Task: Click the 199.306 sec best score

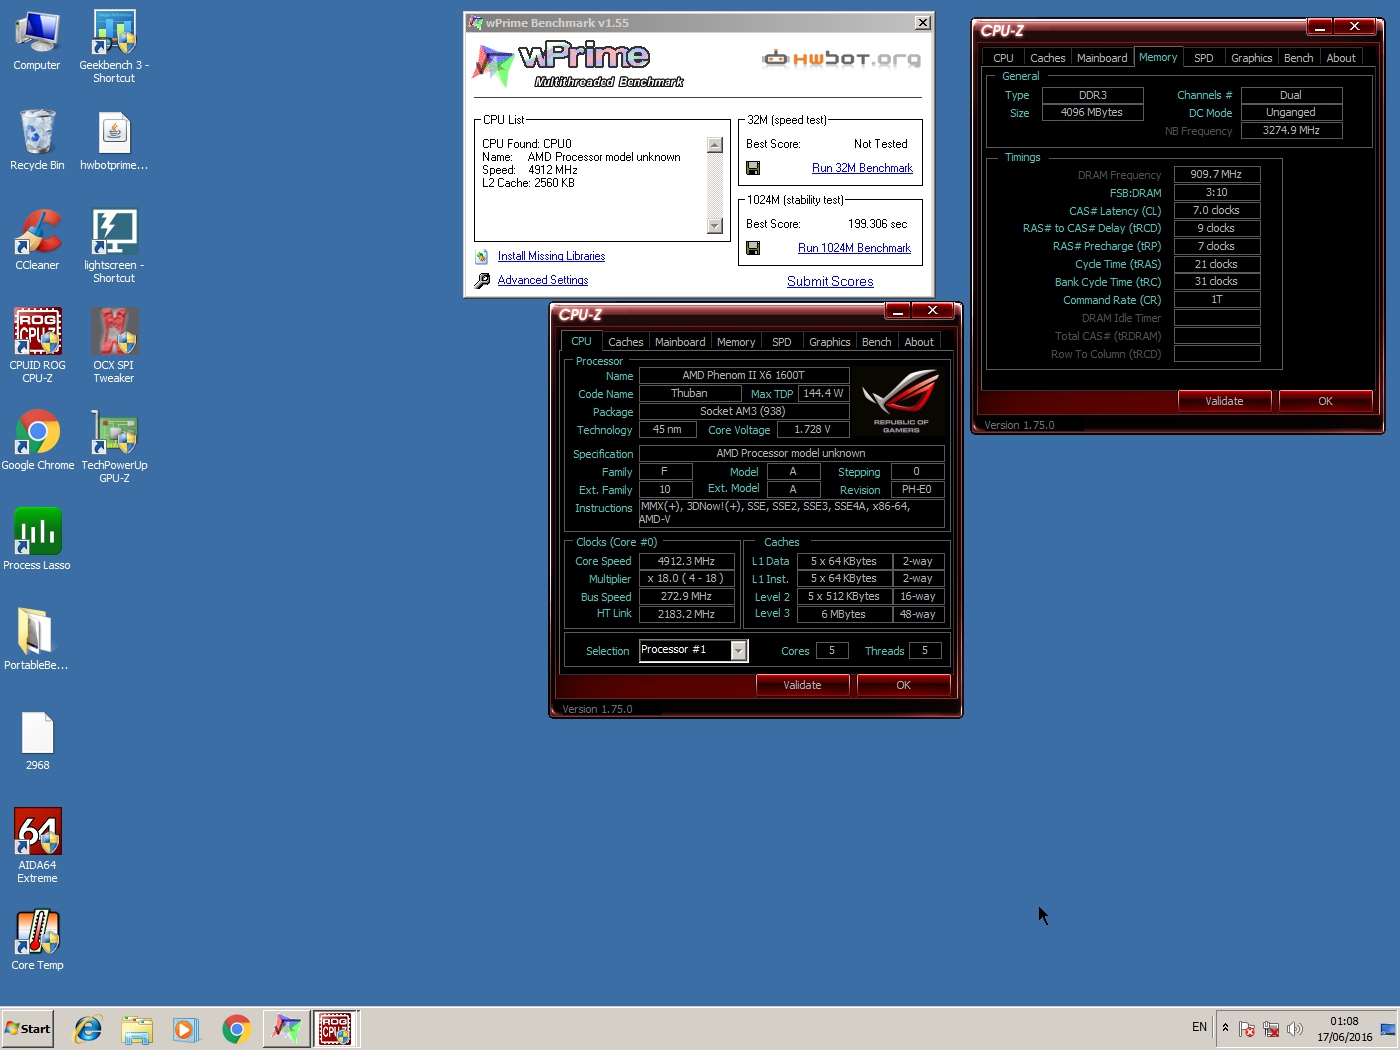Action: (x=877, y=224)
